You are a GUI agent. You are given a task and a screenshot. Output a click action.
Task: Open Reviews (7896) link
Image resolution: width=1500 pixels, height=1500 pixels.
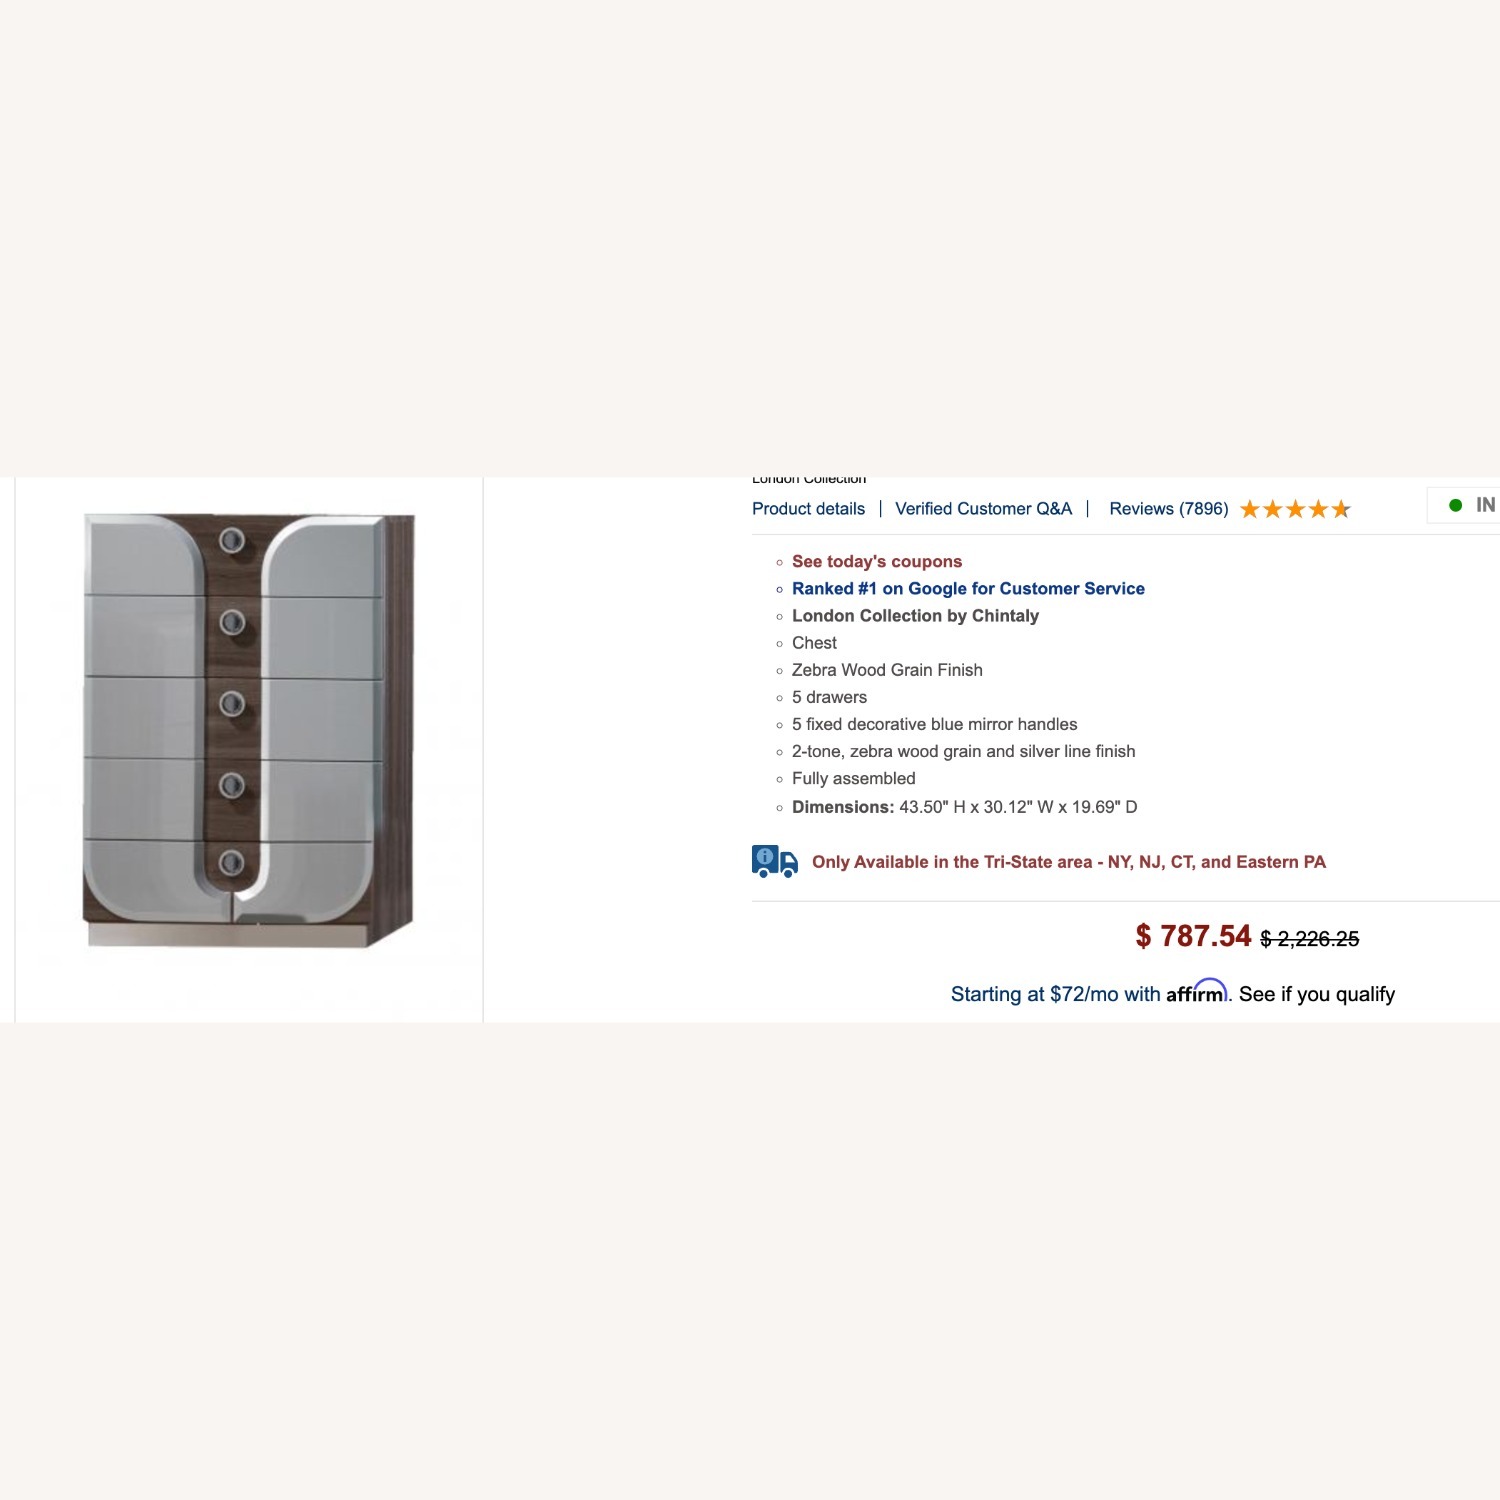1168,509
